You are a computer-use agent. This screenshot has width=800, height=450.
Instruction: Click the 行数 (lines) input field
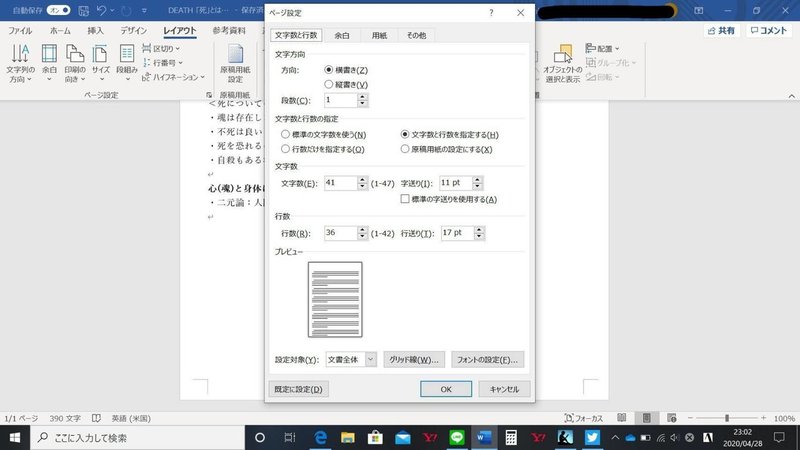pyautogui.click(x=340, y=233)
